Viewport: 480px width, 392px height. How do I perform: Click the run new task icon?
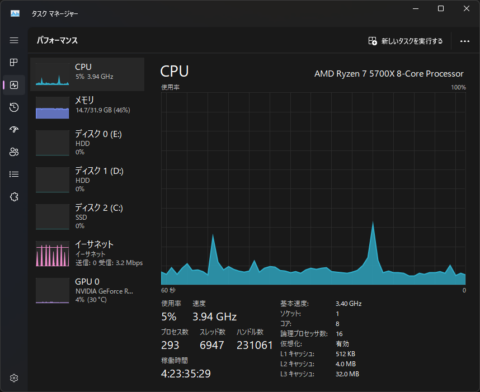[372, 41]
